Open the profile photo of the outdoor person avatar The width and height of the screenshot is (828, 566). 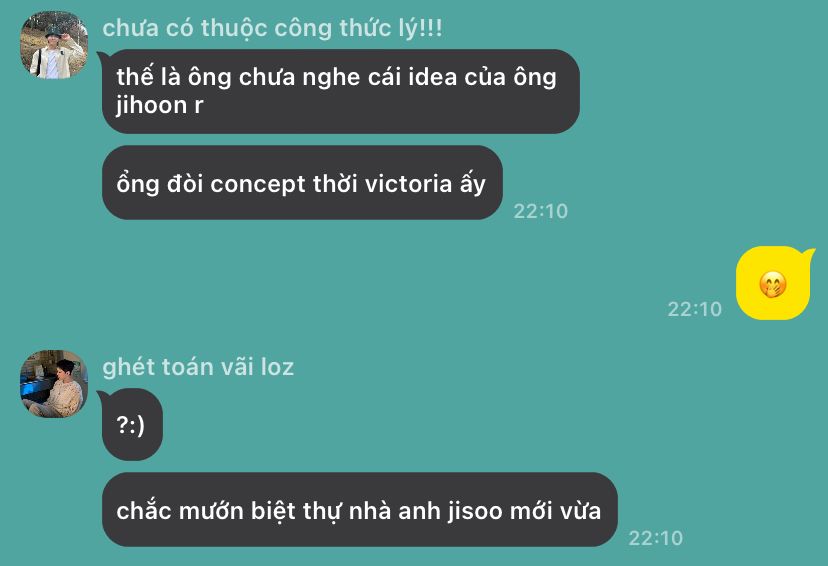(54, 45)
